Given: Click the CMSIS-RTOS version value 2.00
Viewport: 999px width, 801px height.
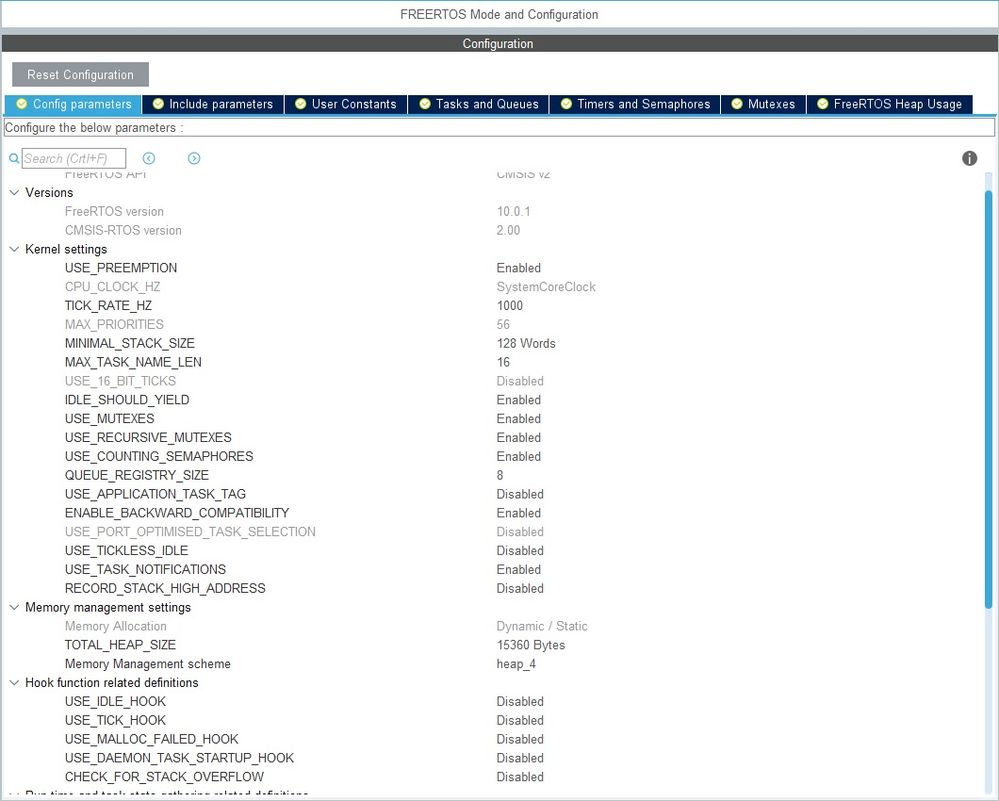Looking at the screenshot, I should tap(508, 230).
